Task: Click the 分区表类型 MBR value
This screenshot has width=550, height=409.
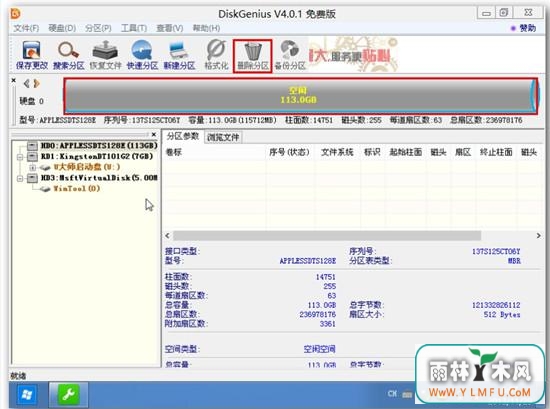Action: 514,261
